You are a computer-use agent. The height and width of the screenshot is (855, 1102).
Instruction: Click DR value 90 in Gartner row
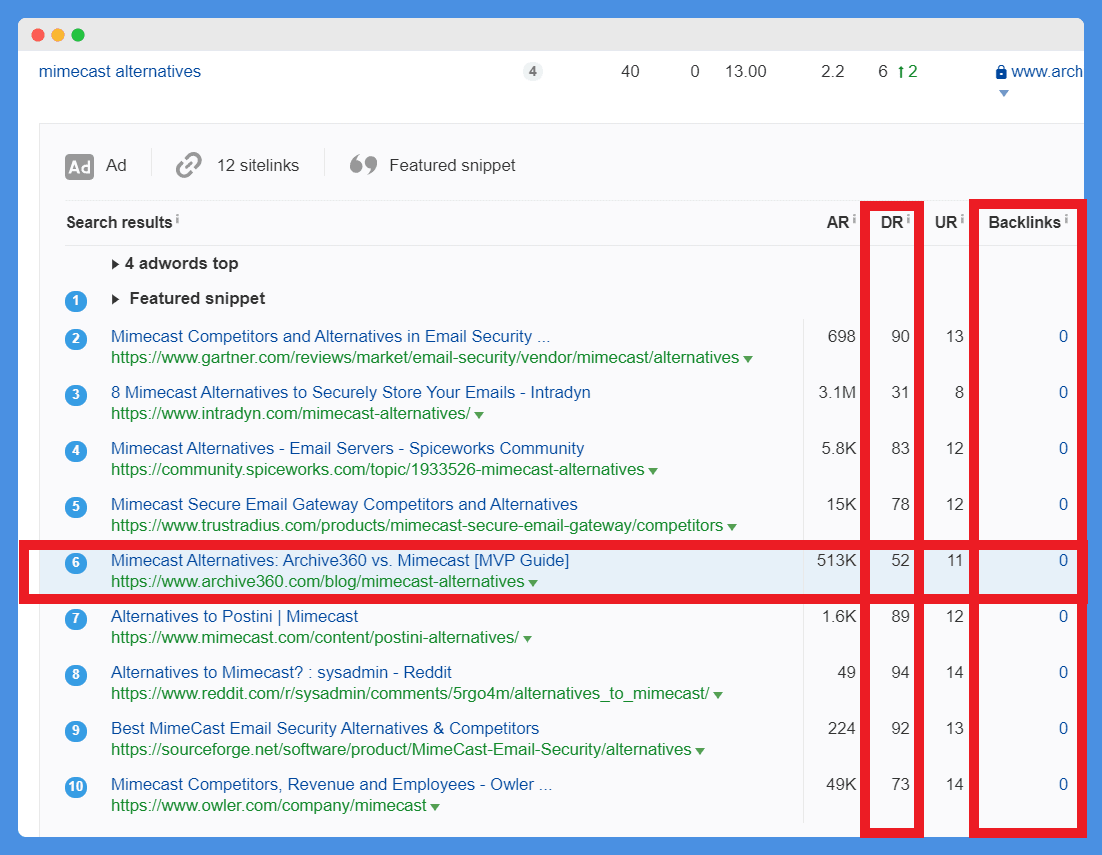point(900,337)
